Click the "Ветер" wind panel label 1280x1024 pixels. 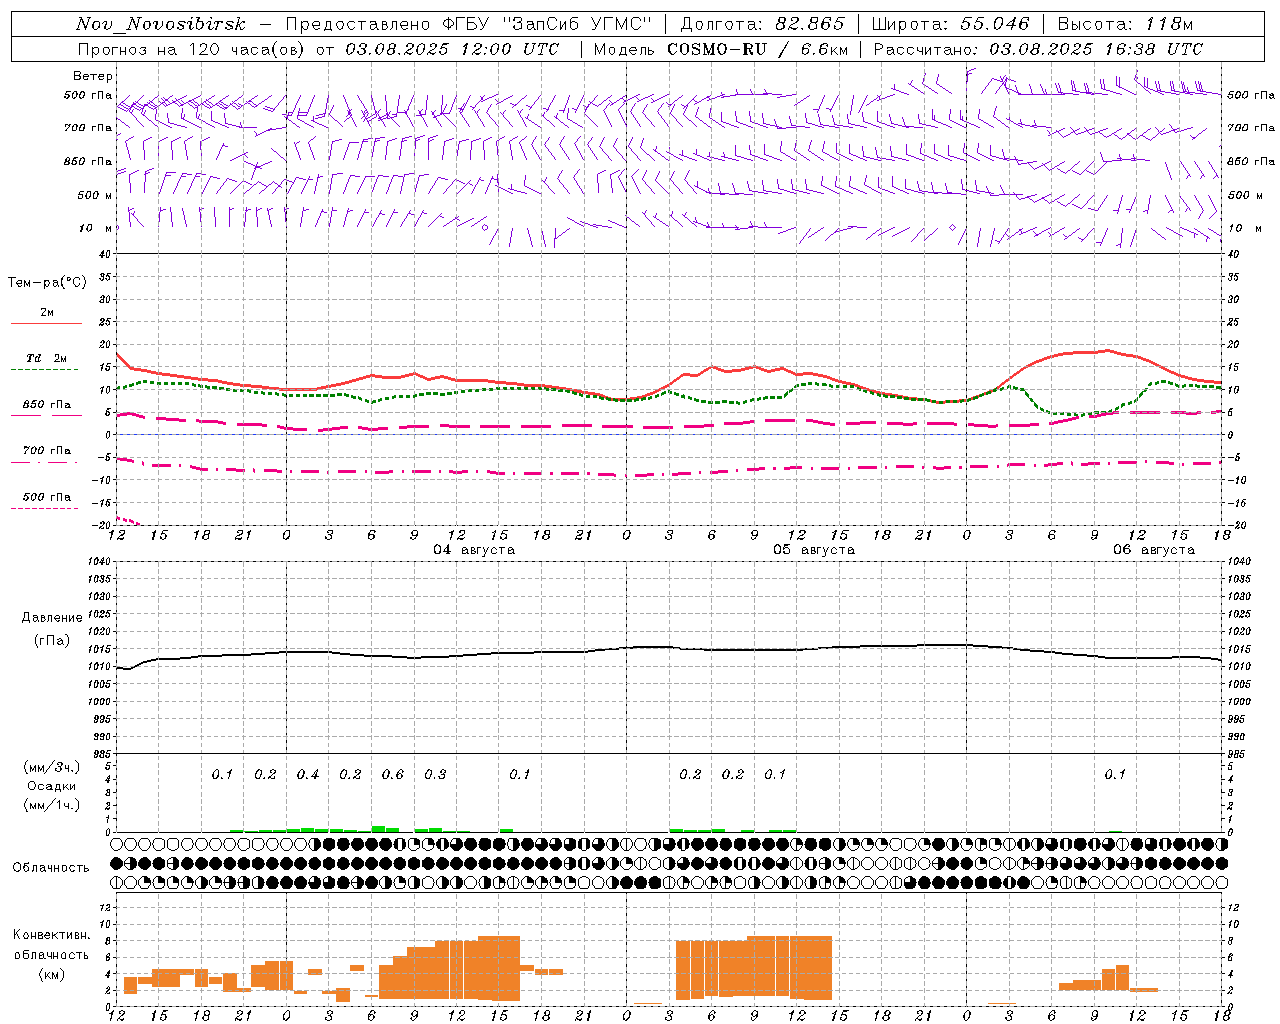tap(93, 76)
